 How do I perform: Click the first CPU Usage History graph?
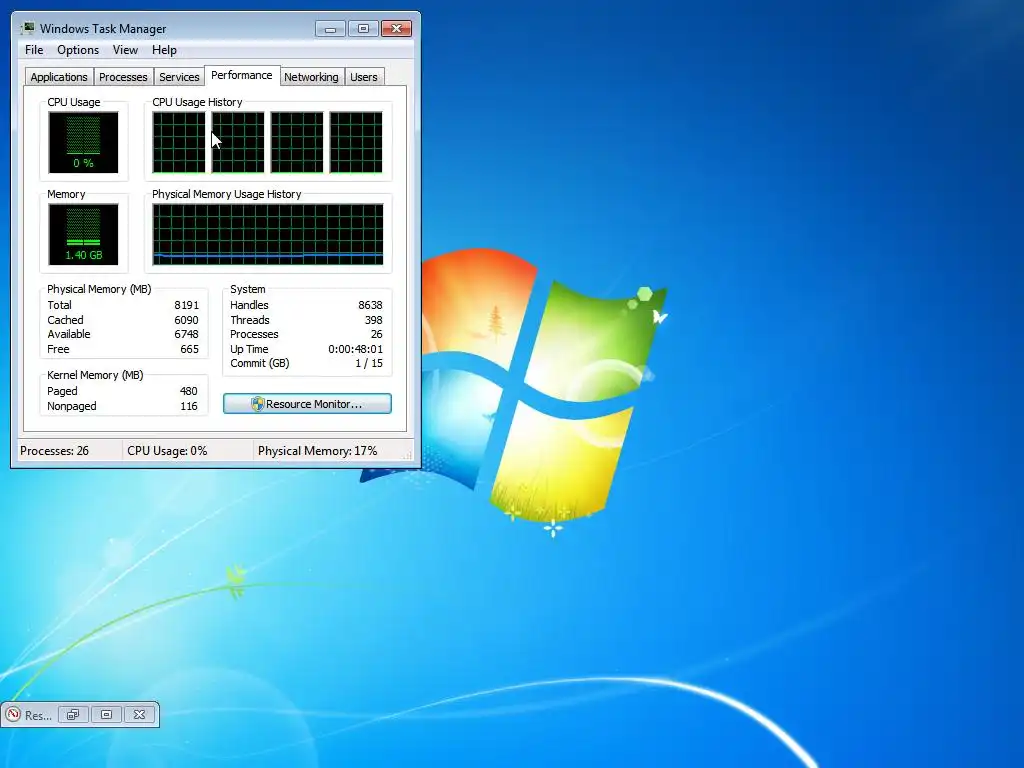178,142
